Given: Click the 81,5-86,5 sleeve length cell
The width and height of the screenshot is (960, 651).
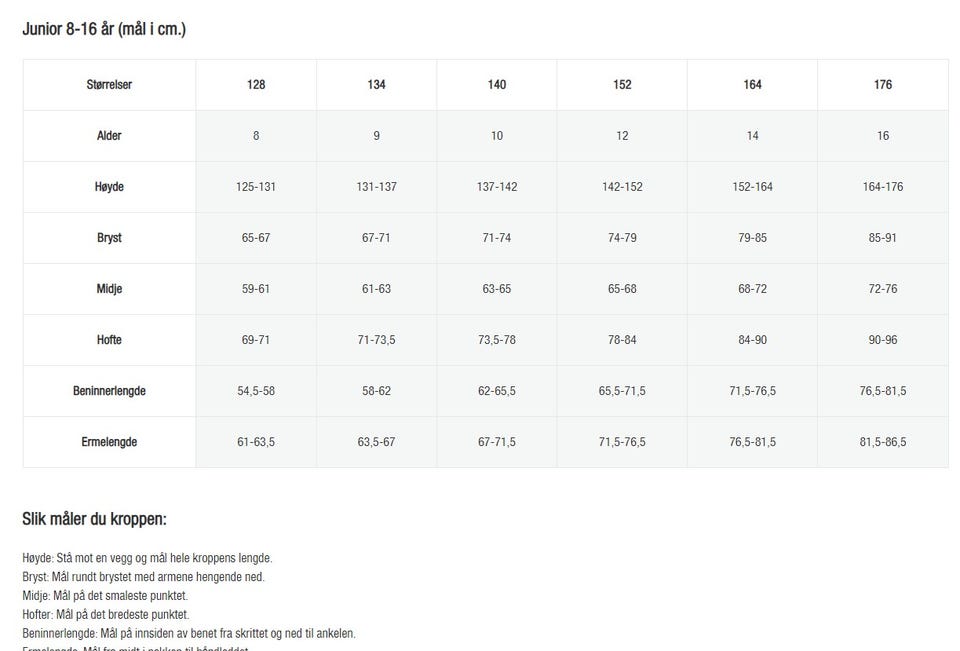Looking at the screenshot, I should pos(883,442).
